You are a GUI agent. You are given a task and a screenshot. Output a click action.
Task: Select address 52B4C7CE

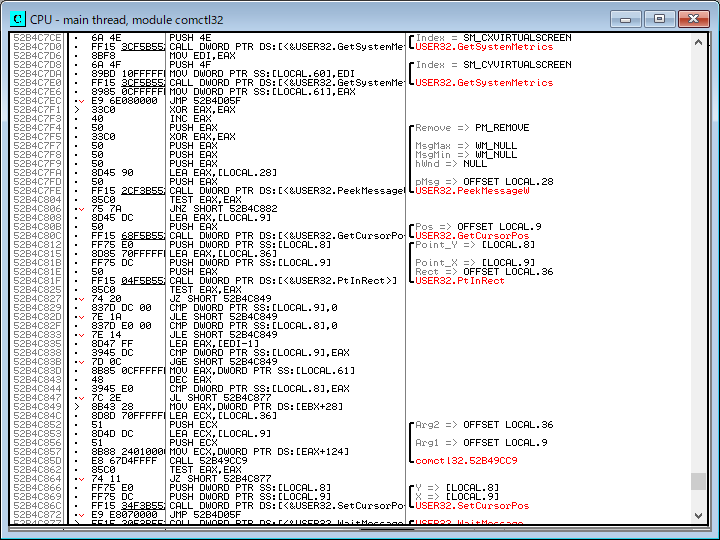click(37, 38)
